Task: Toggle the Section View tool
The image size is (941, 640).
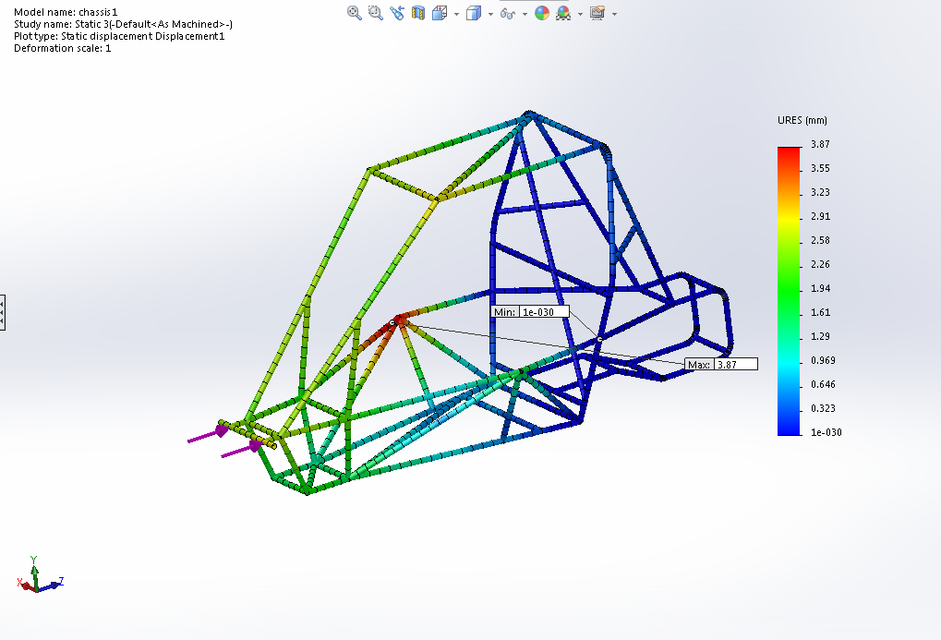Action: click(x=418, y=13)
